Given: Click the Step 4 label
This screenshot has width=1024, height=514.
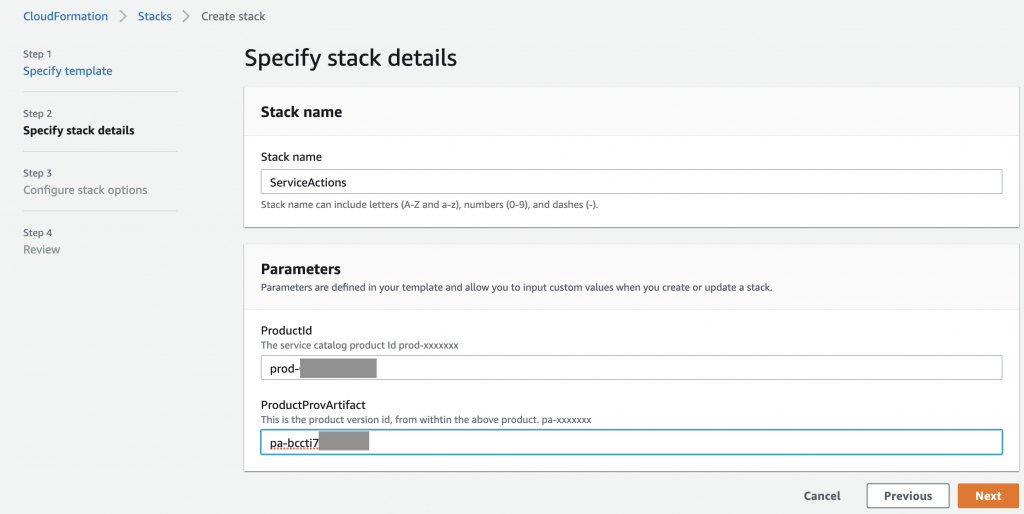Looking at the screenshot, I should click(37, 233).
